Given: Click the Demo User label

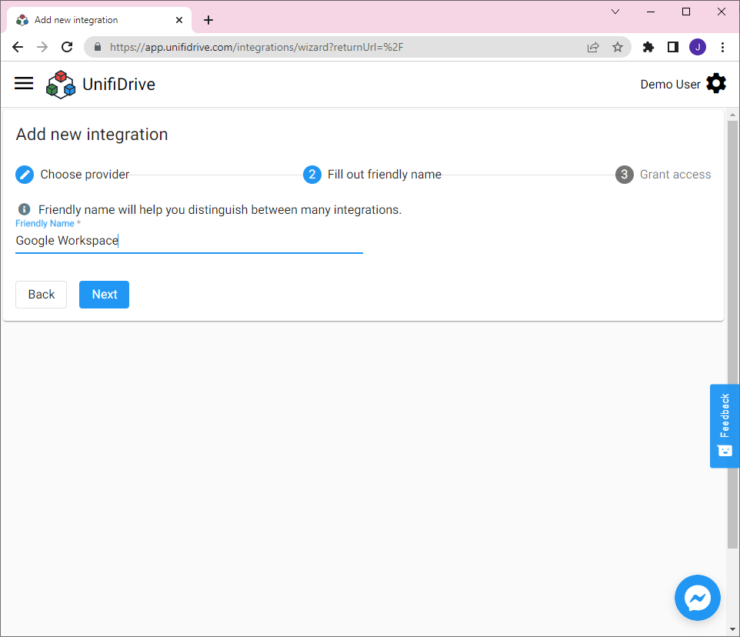Looking at the screenshot, I should [670, 84].
